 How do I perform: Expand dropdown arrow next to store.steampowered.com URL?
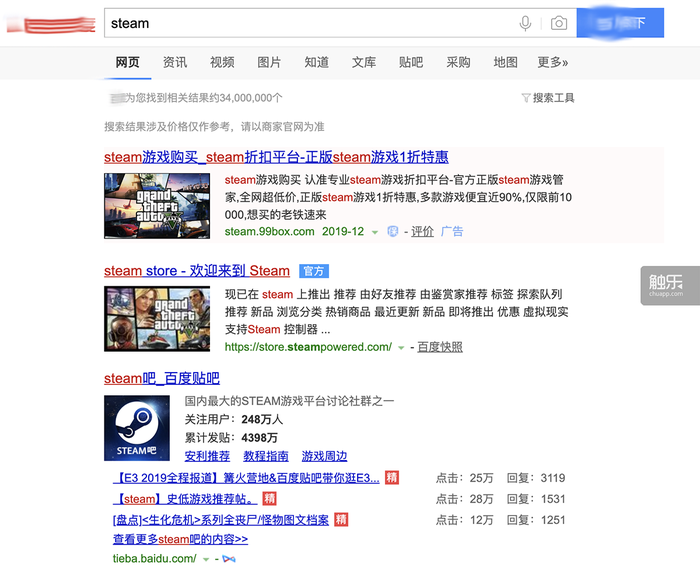[x=401, y=348]
